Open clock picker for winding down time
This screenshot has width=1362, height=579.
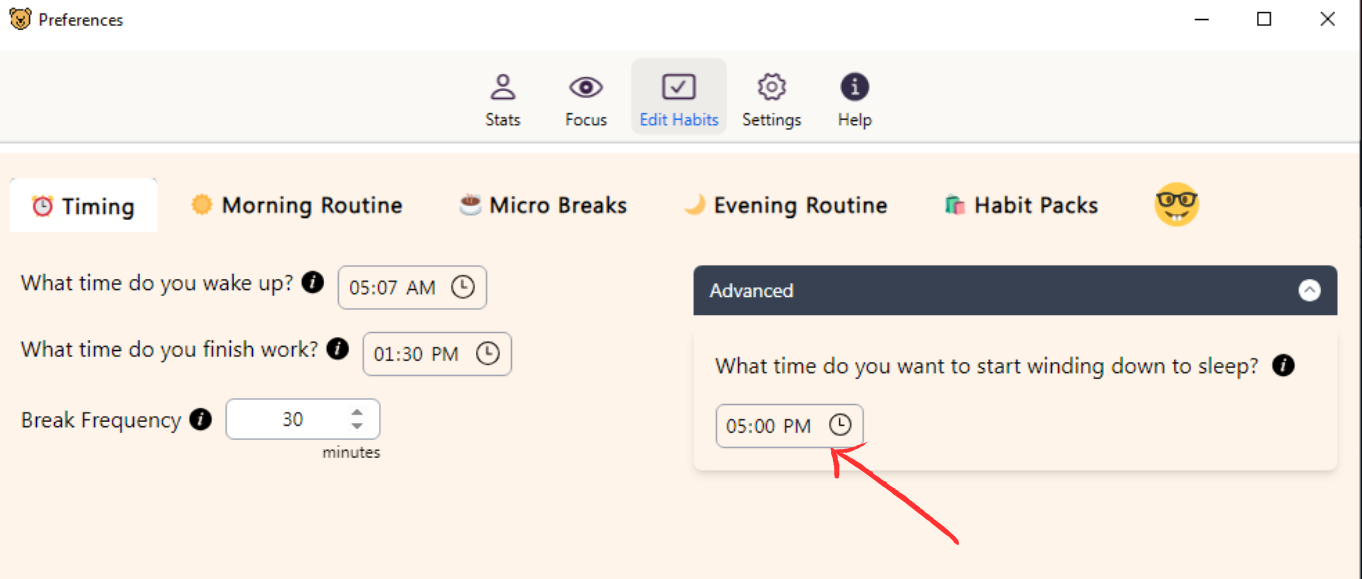(840, 426)
